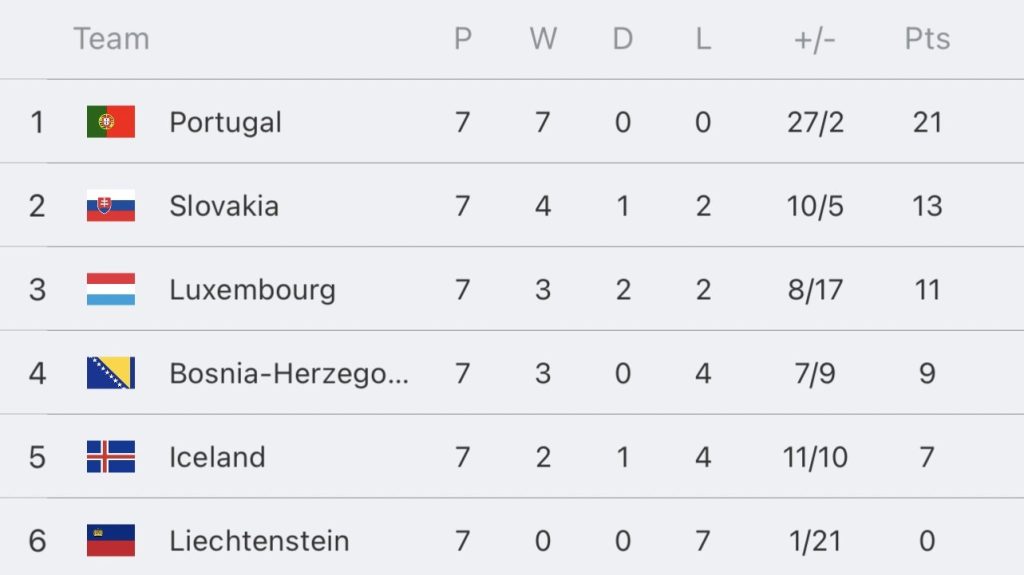Click Portugal's 21 points value
Screen dimensions: 1024x575
927,122
